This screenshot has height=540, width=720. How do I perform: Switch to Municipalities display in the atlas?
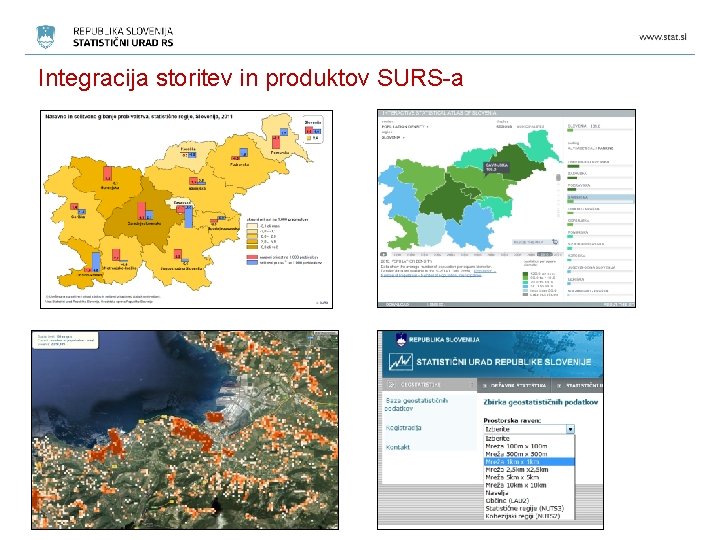click(x=530, y=126)
